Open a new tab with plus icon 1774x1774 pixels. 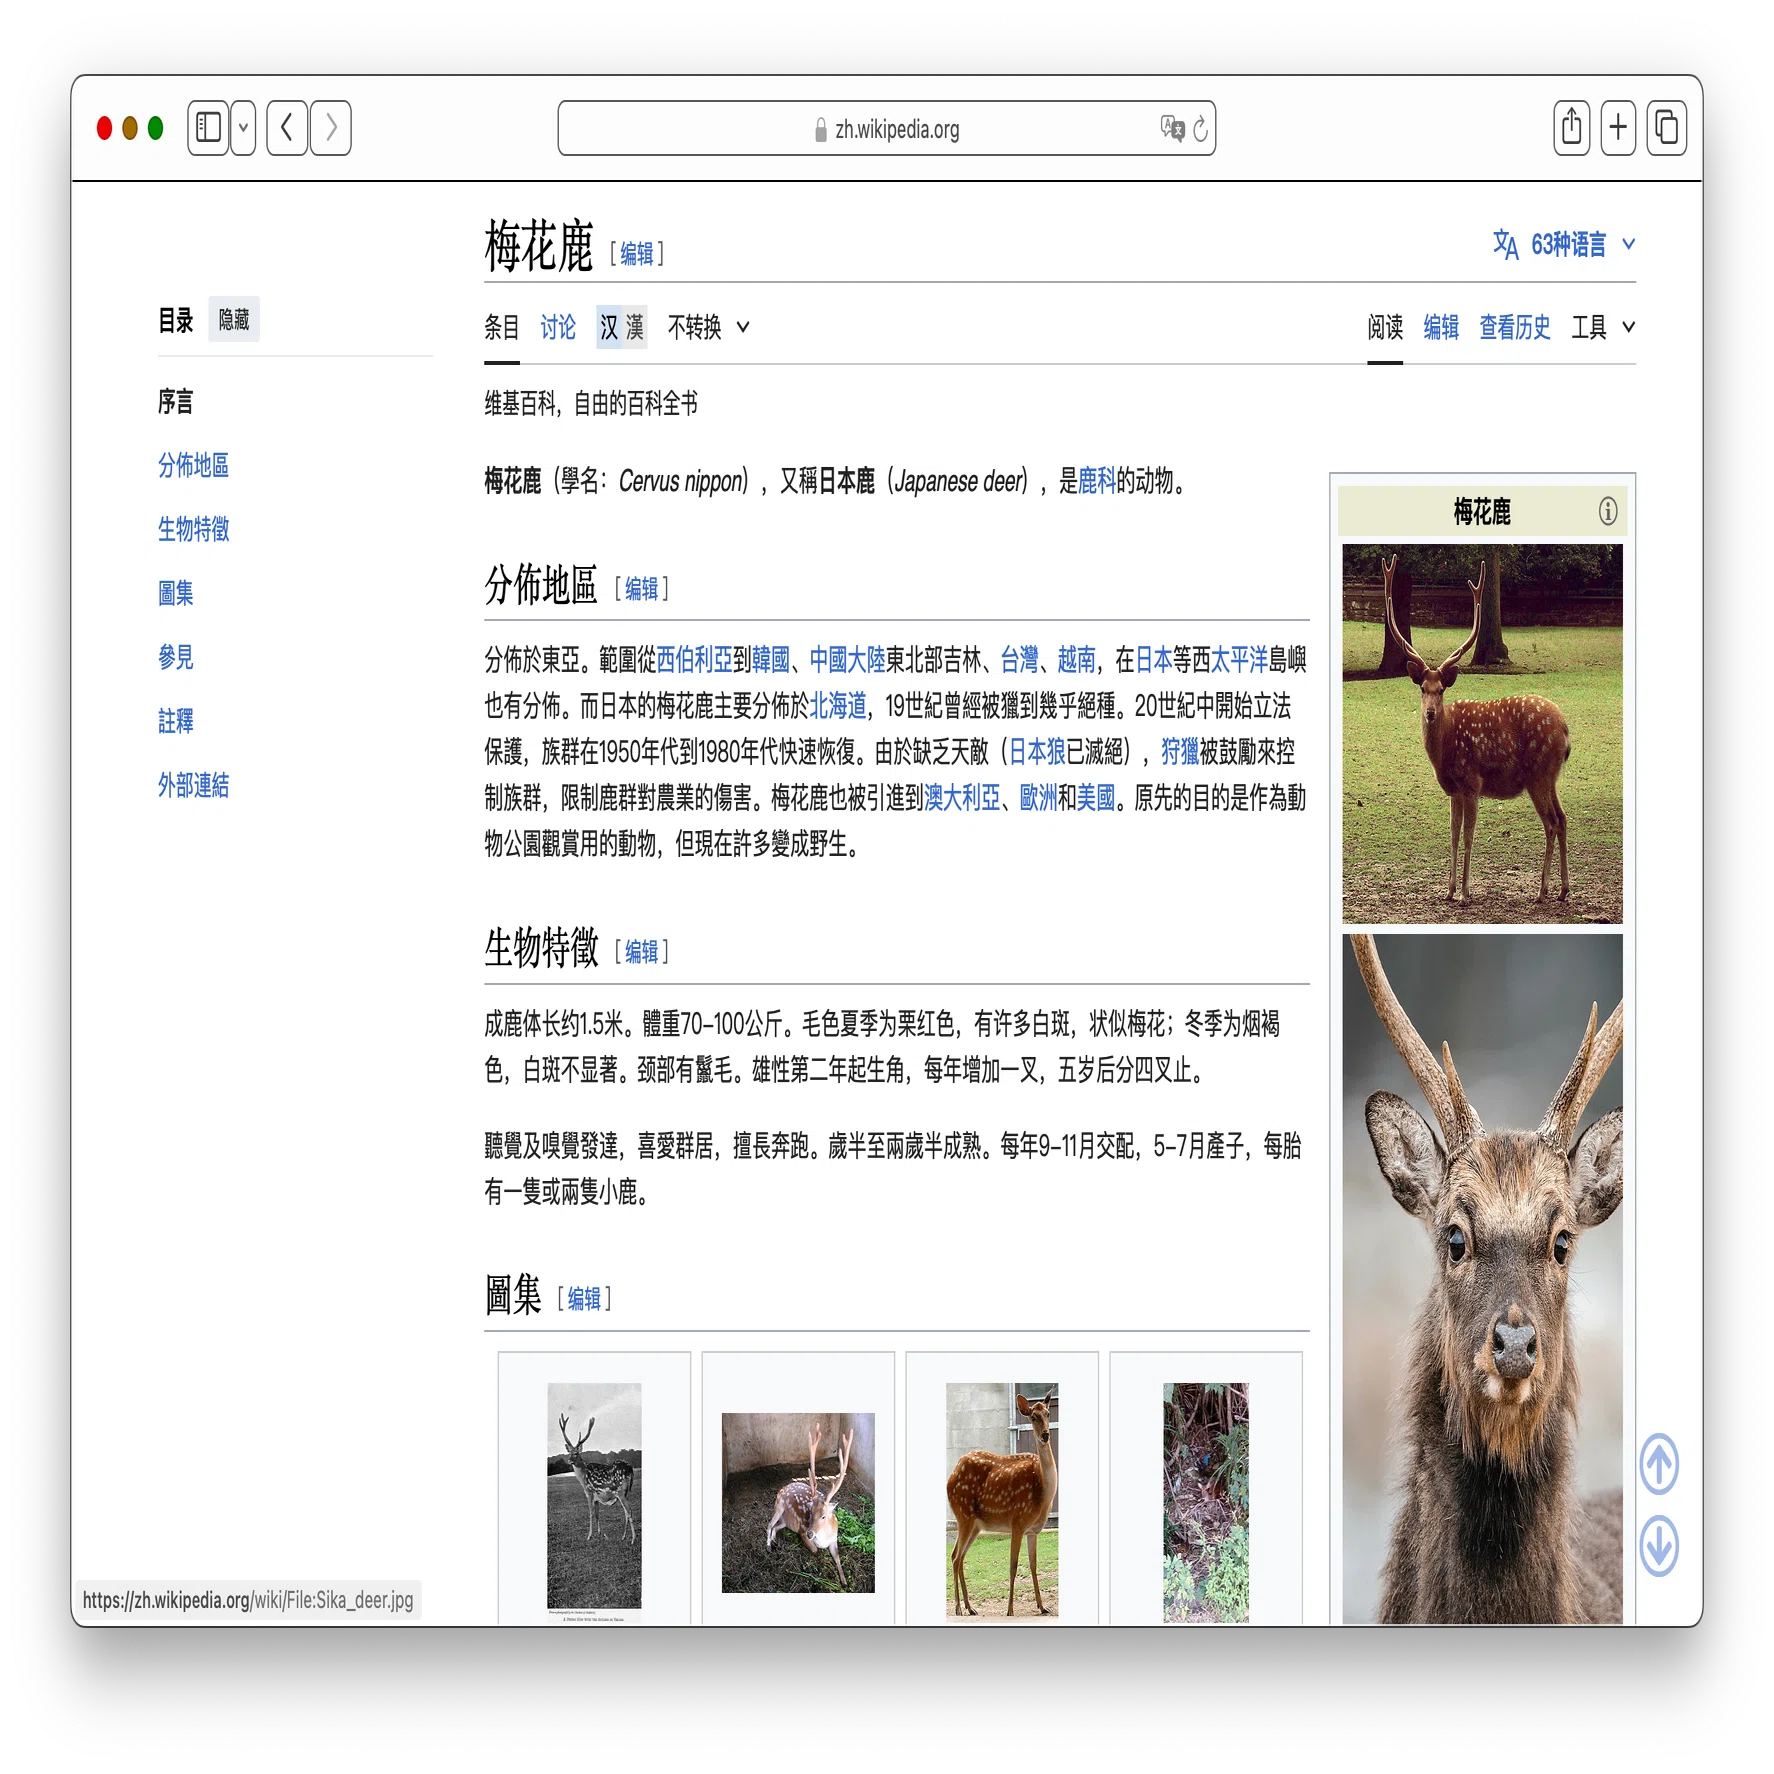pos(1618,128)
